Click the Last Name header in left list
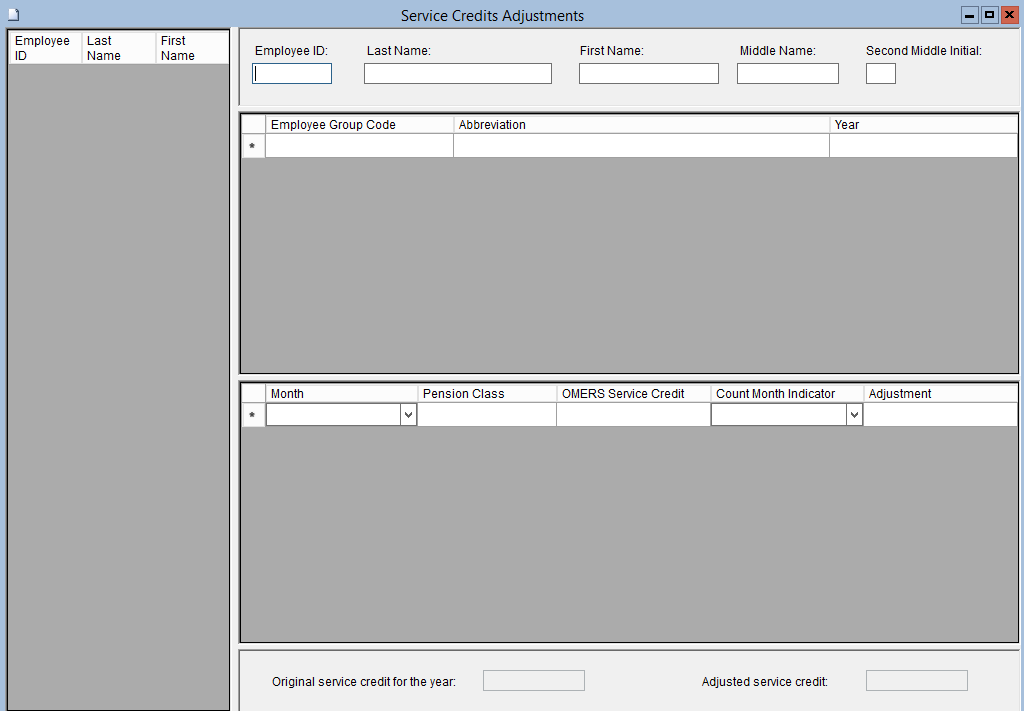 click(118, 48)
